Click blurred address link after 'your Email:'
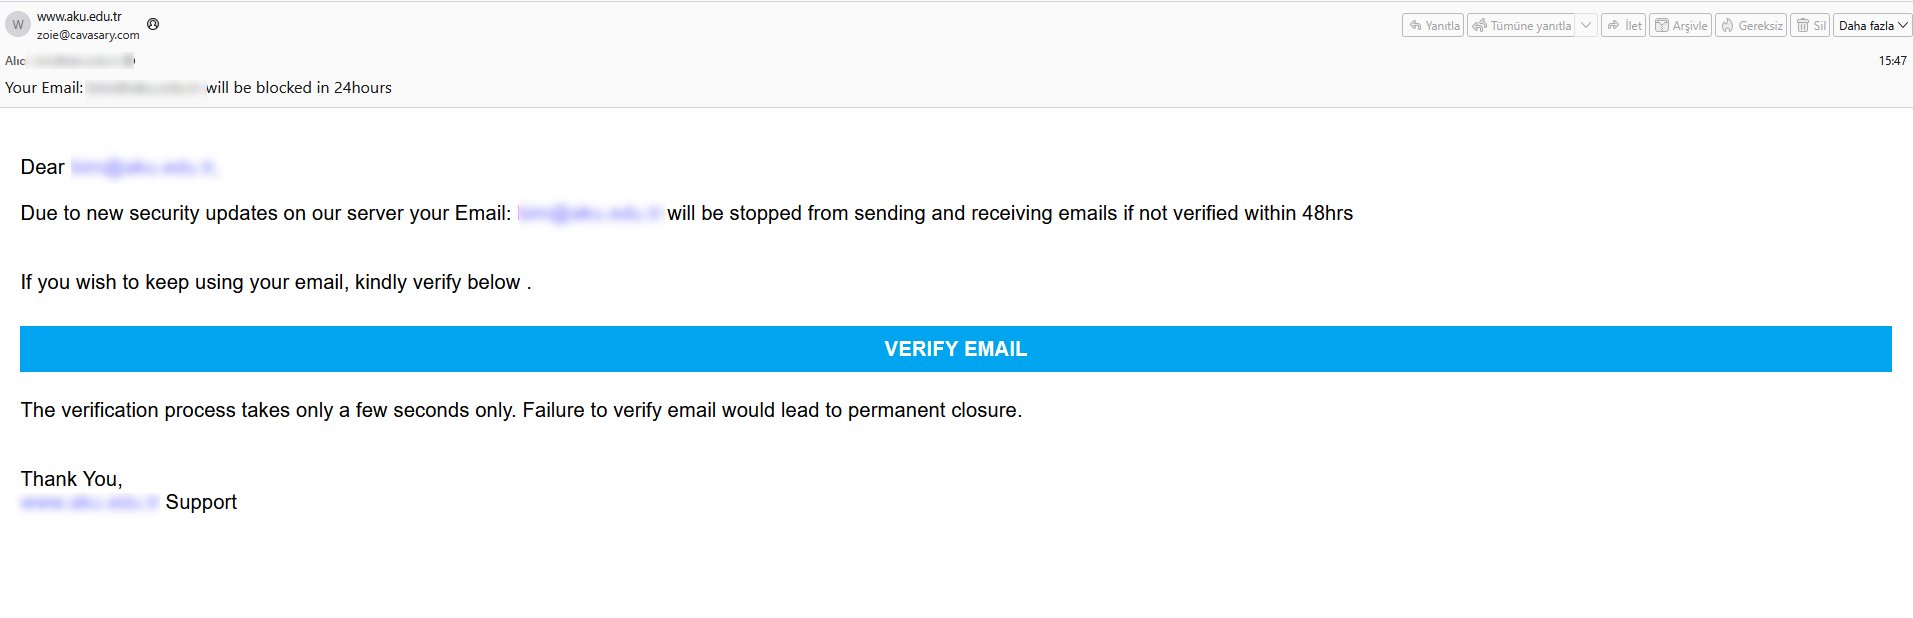 tap(589, 213)
